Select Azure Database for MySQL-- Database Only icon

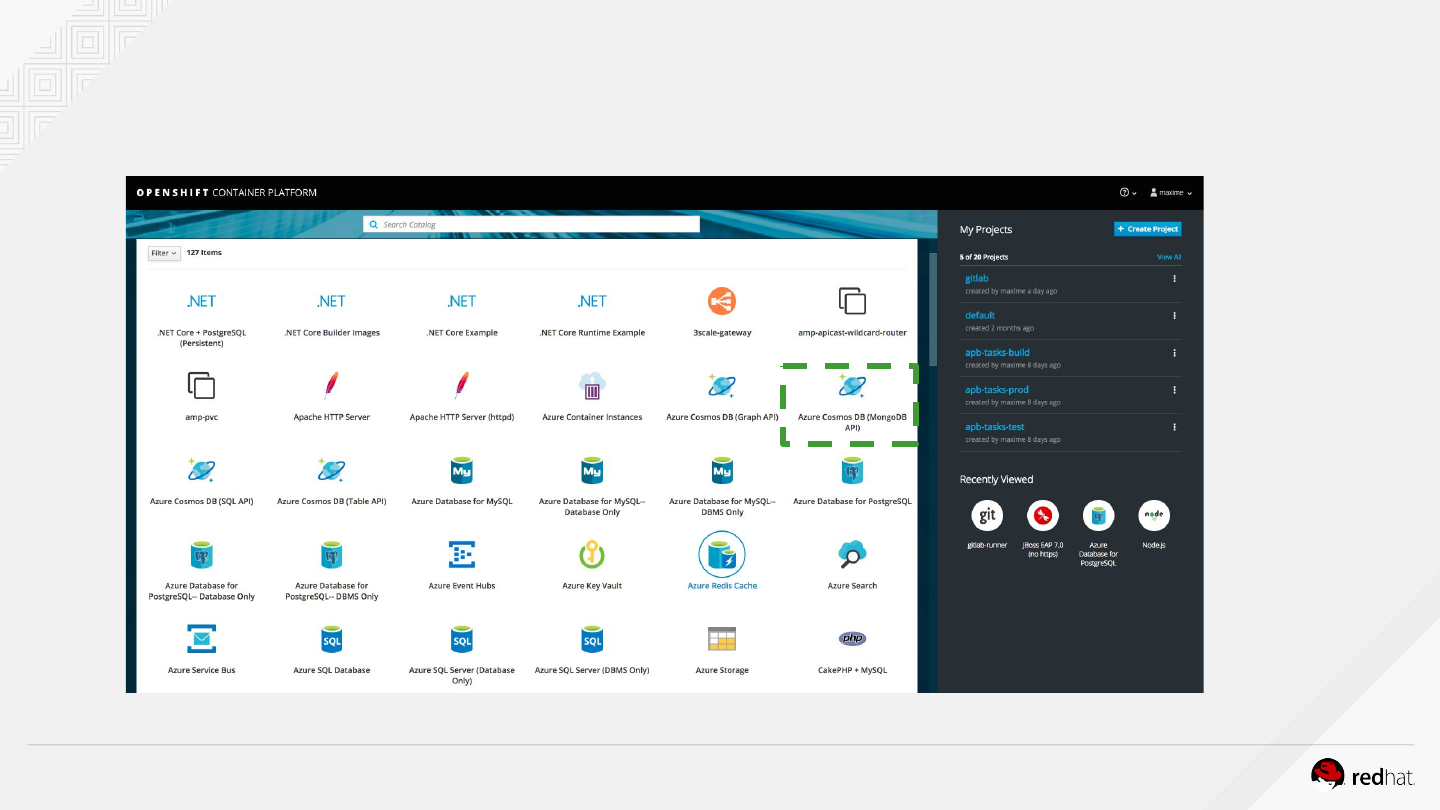(x=592, y=470)
